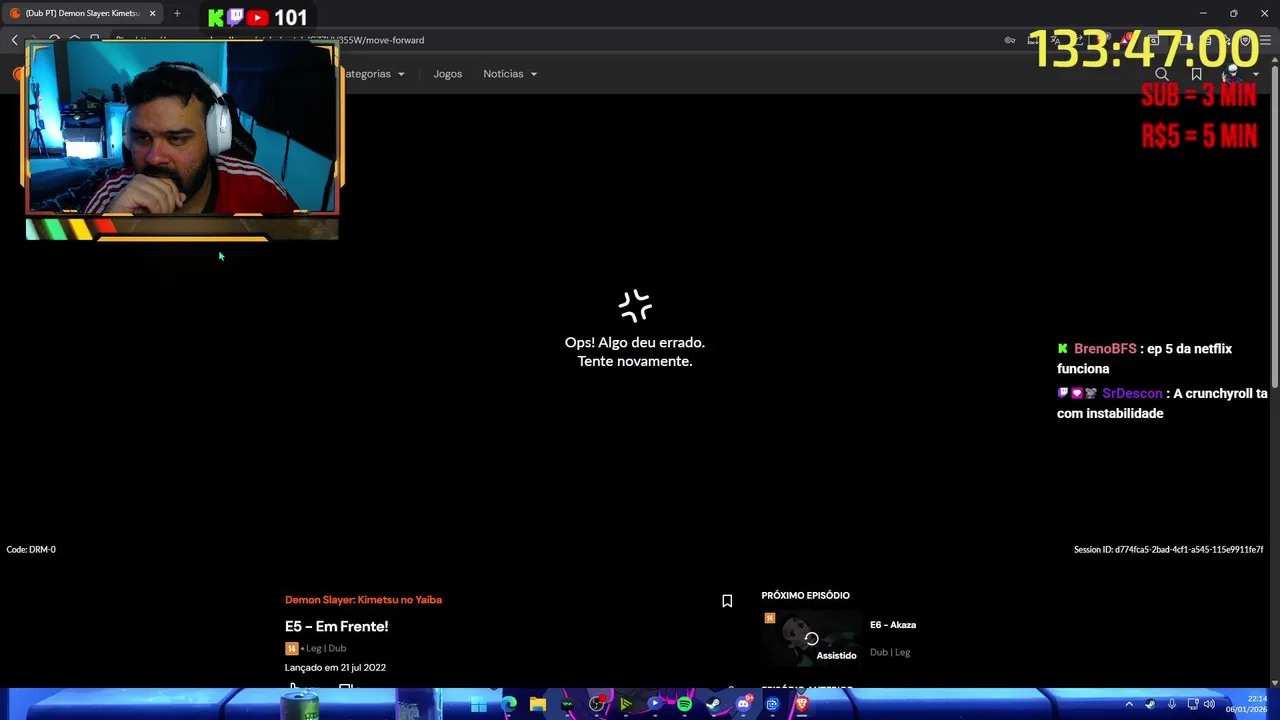This screenshot has width=1280, height=720.
Task: Open the network display tray icon
Action: (1192, 704)
